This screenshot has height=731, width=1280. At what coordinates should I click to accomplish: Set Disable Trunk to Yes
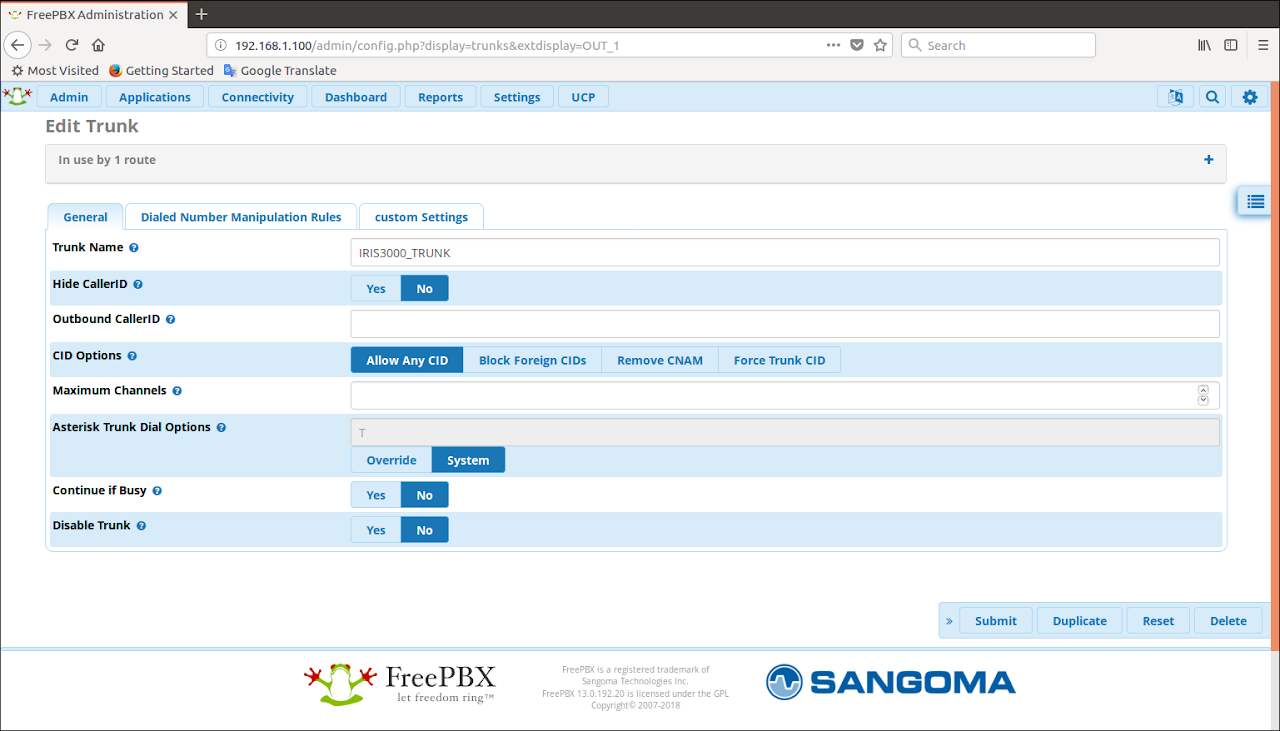tap(376, 530)
